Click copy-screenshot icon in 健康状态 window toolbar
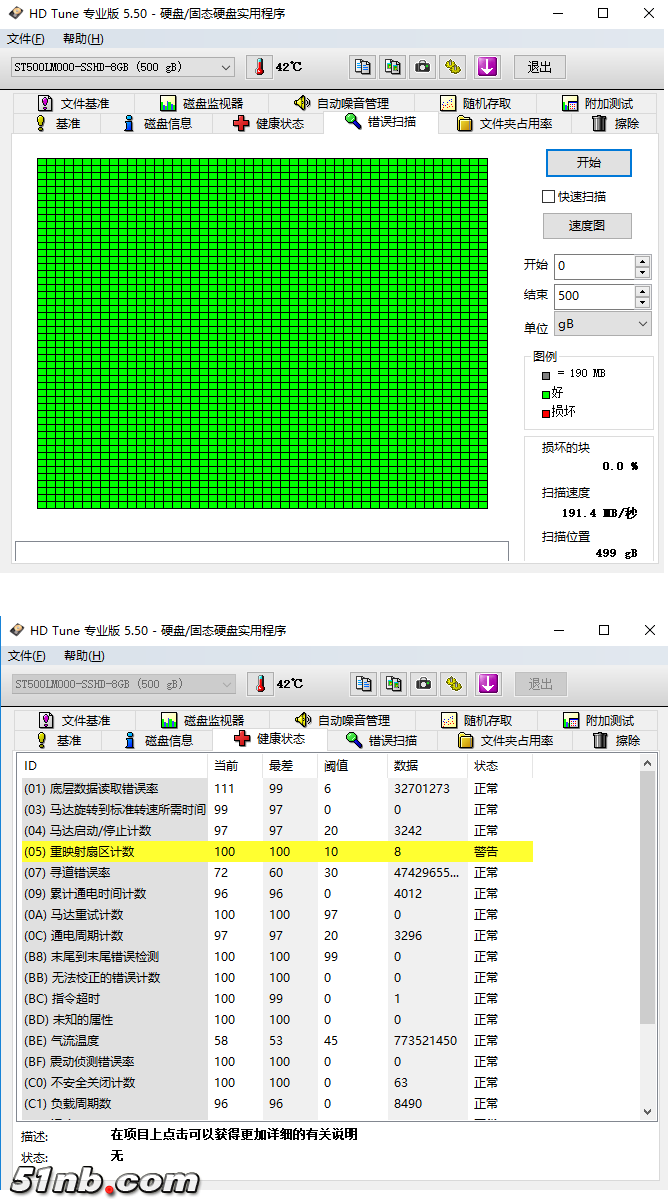This screenshot has width=668, height=1204. click(x=394, y=684)
